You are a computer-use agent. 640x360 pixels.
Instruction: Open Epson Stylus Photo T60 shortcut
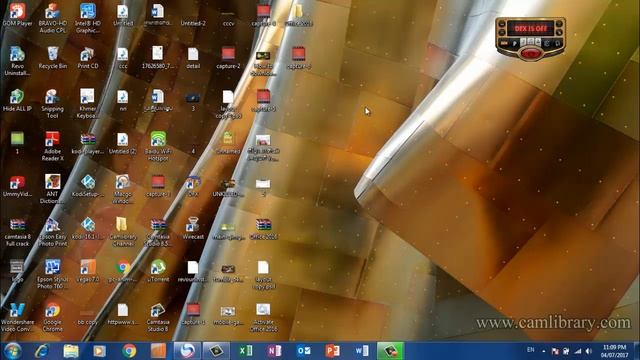[x=53, y=274]
